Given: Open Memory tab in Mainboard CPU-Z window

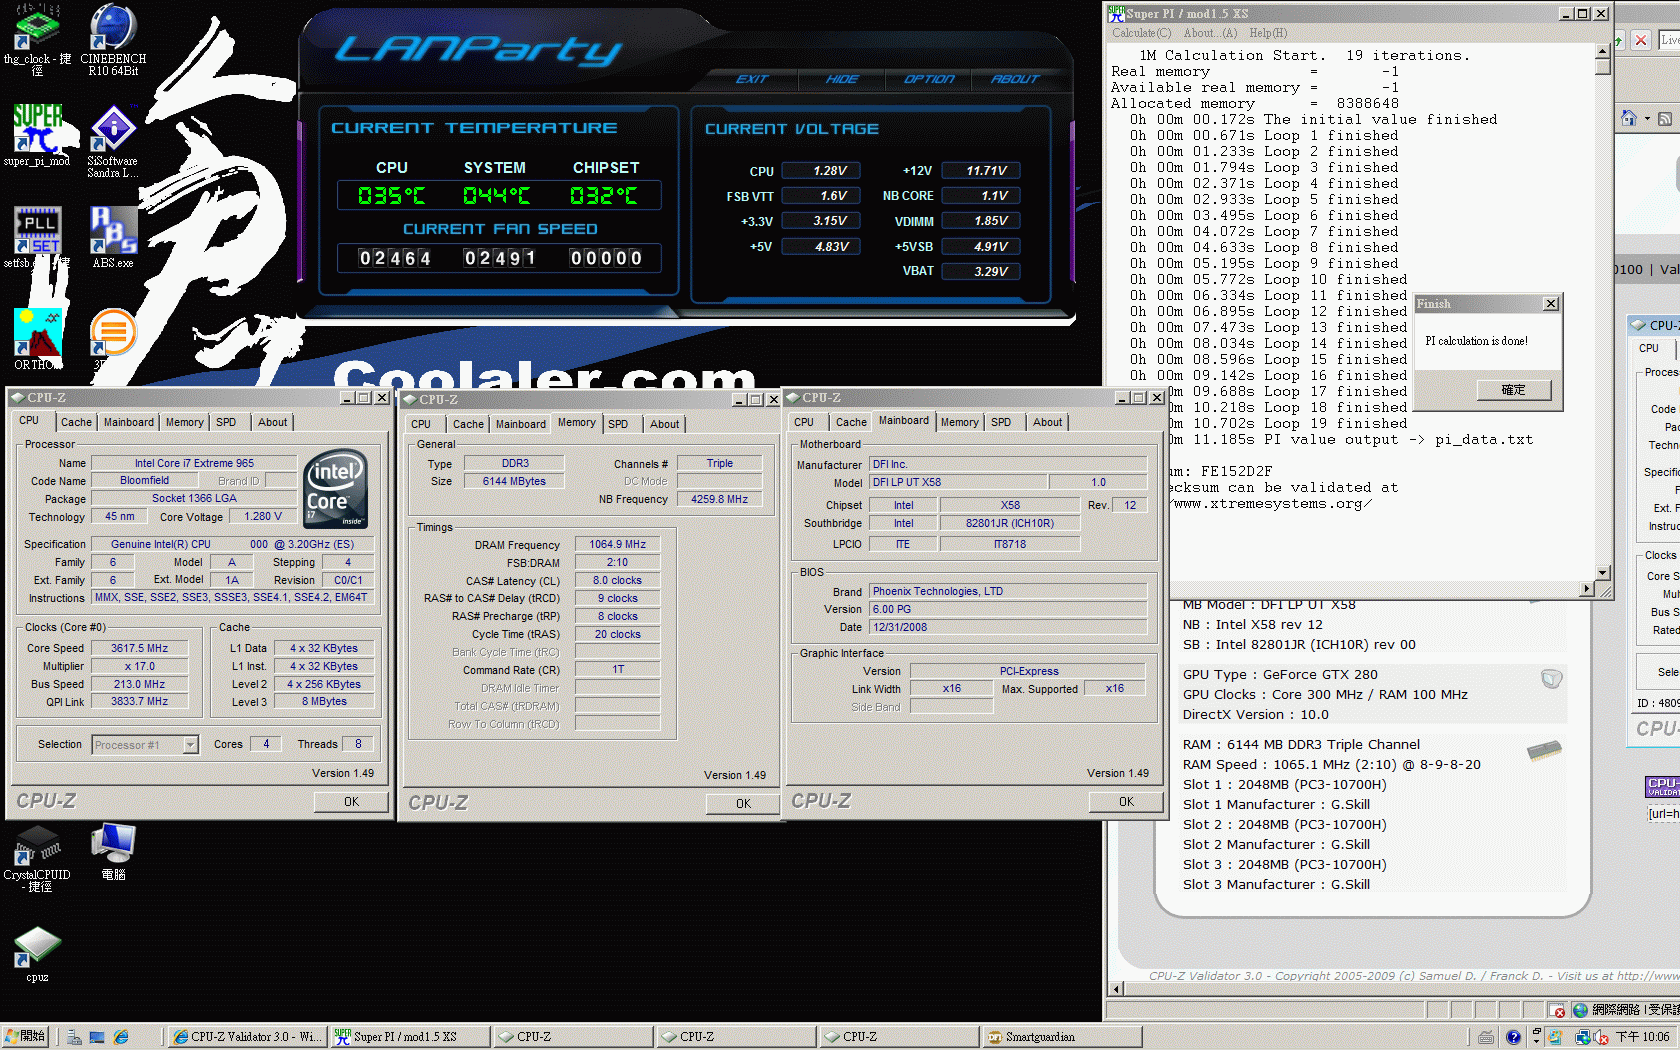Looking at the screenshot, I should click(959, 422).
